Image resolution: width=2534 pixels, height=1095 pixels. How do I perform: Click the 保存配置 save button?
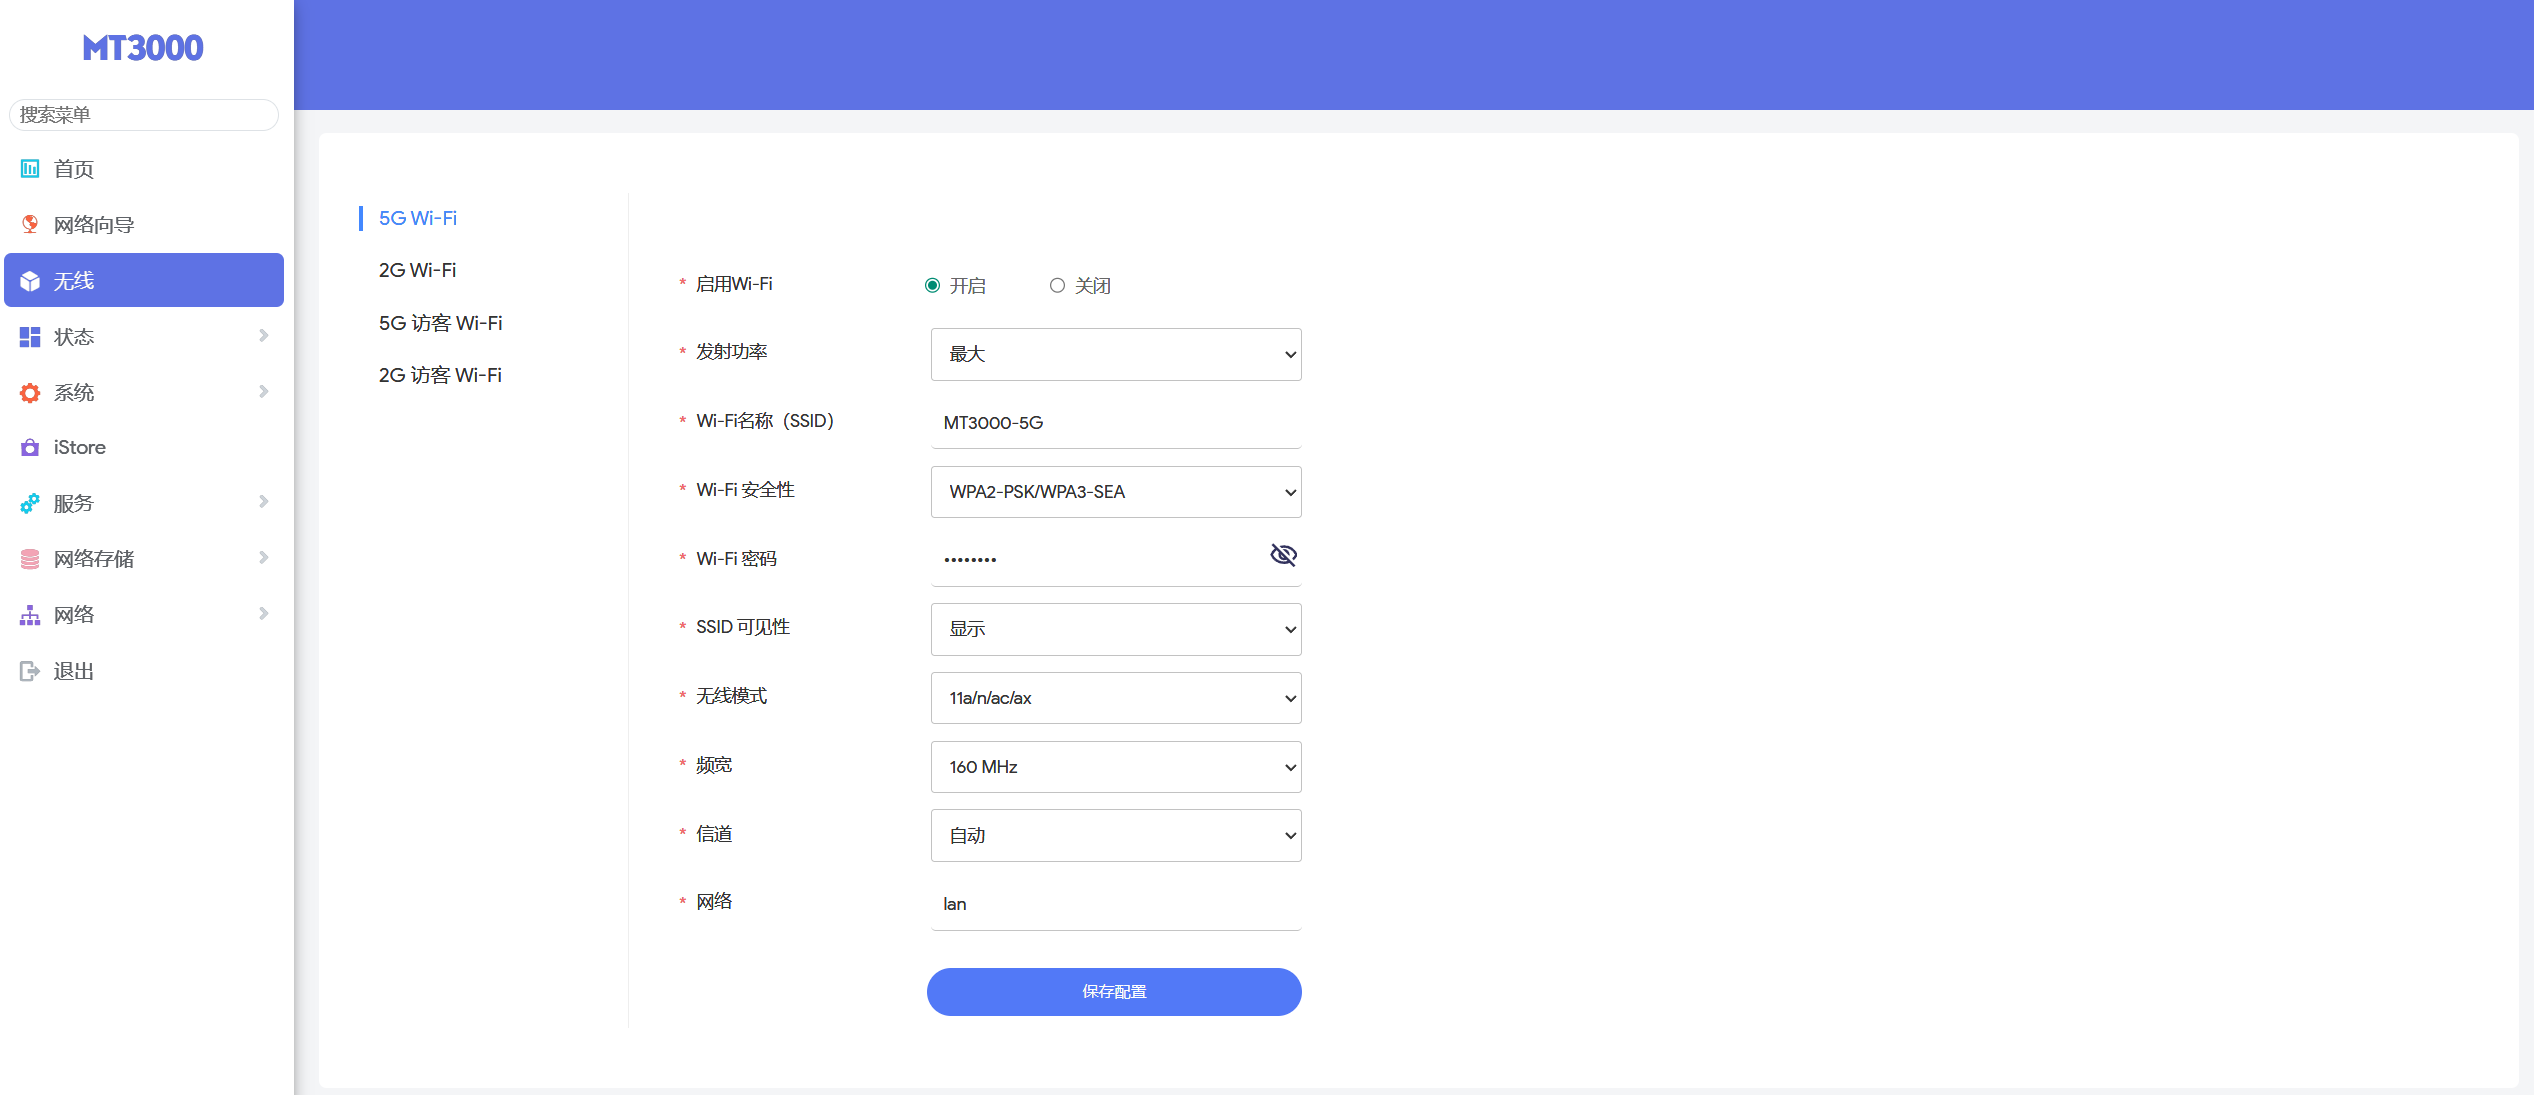click(1113, 992)
